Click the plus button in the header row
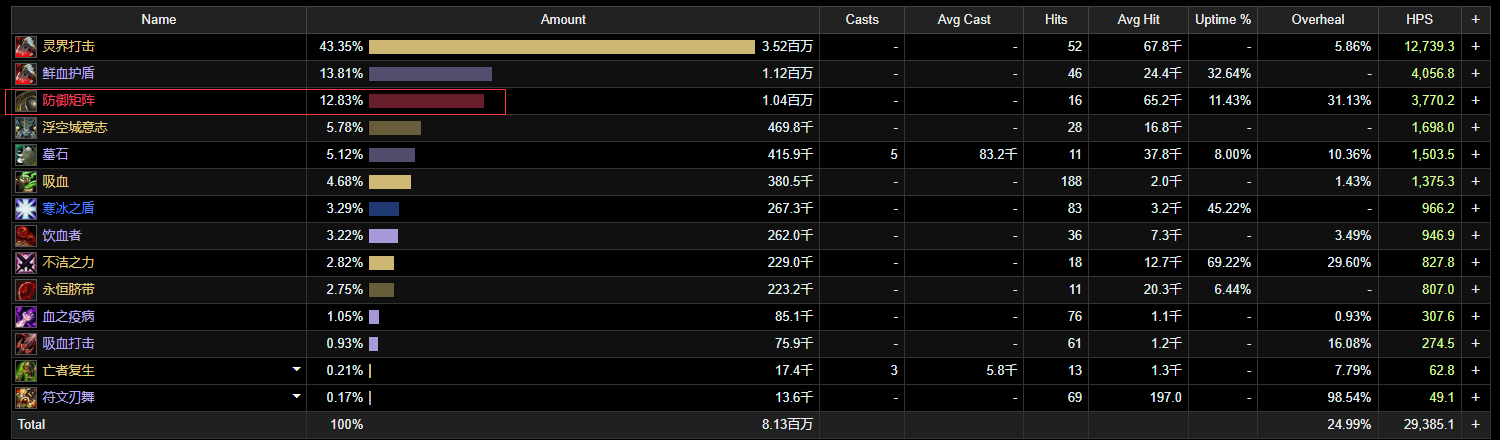 click(1475, 20)
